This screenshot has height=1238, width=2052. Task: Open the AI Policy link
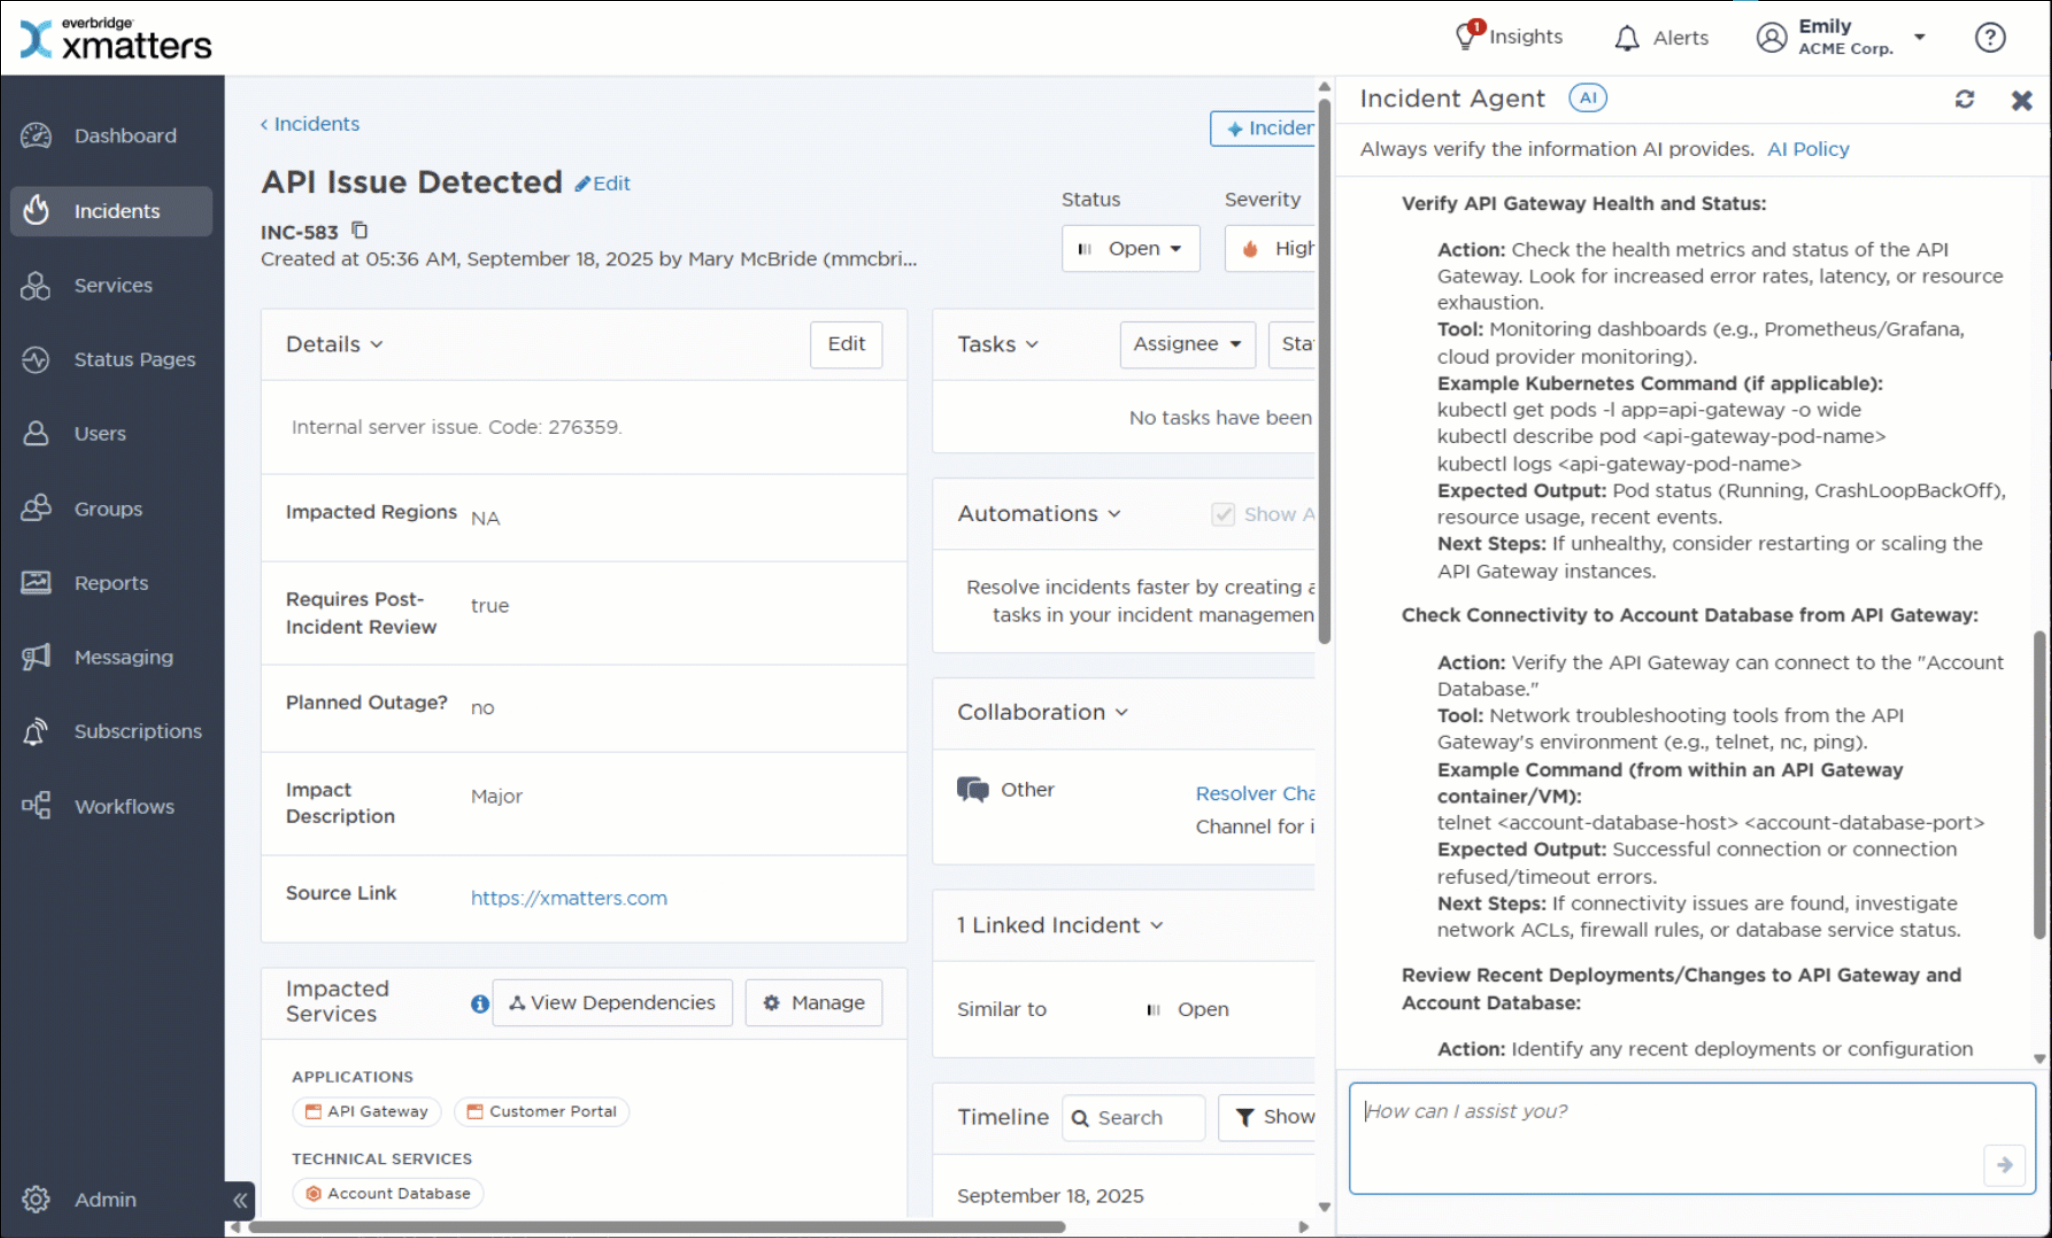point(1808,149)
